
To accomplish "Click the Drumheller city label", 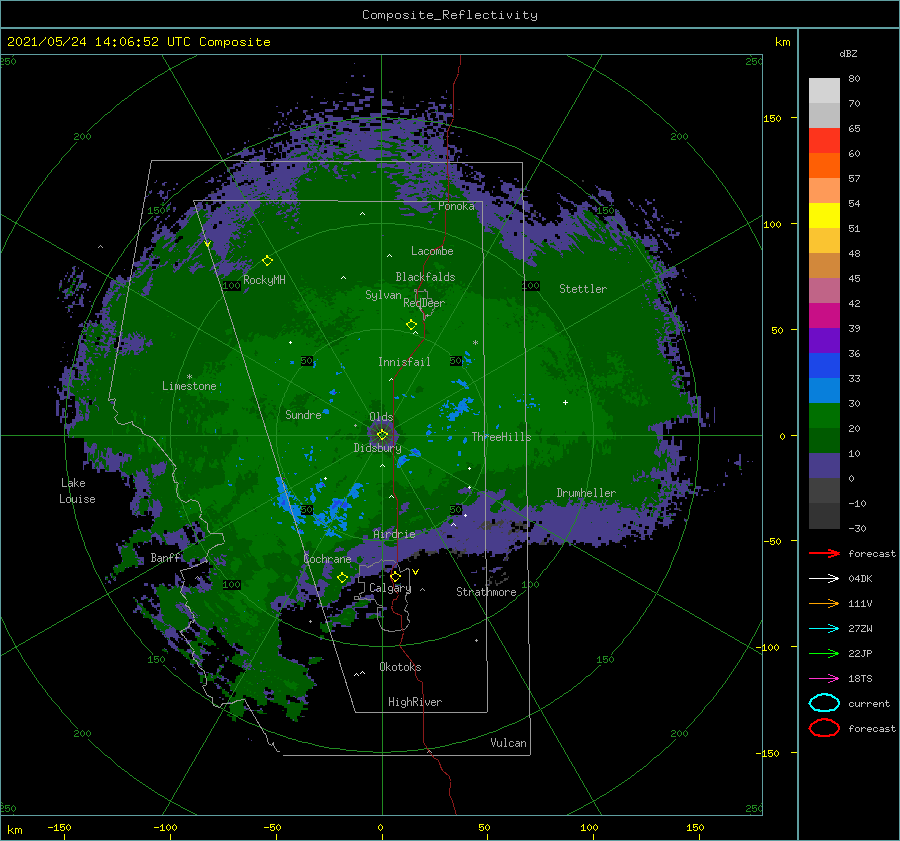I will [586, 493].
